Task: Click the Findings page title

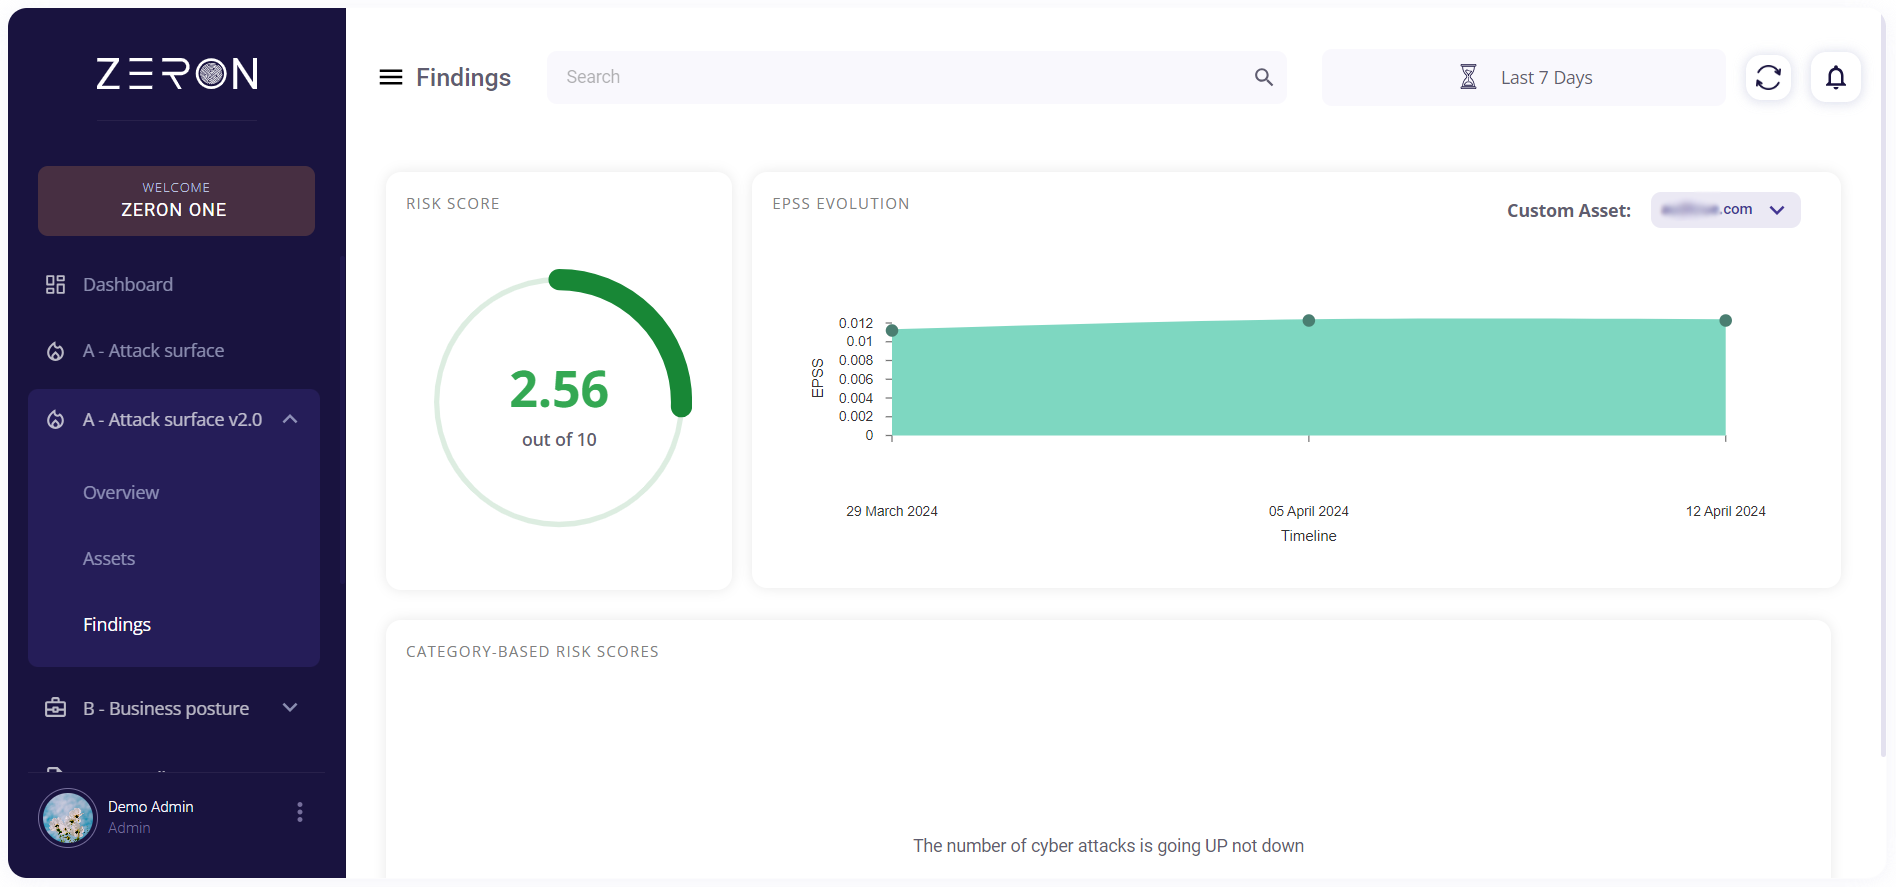Action: (x=464, y=77)
